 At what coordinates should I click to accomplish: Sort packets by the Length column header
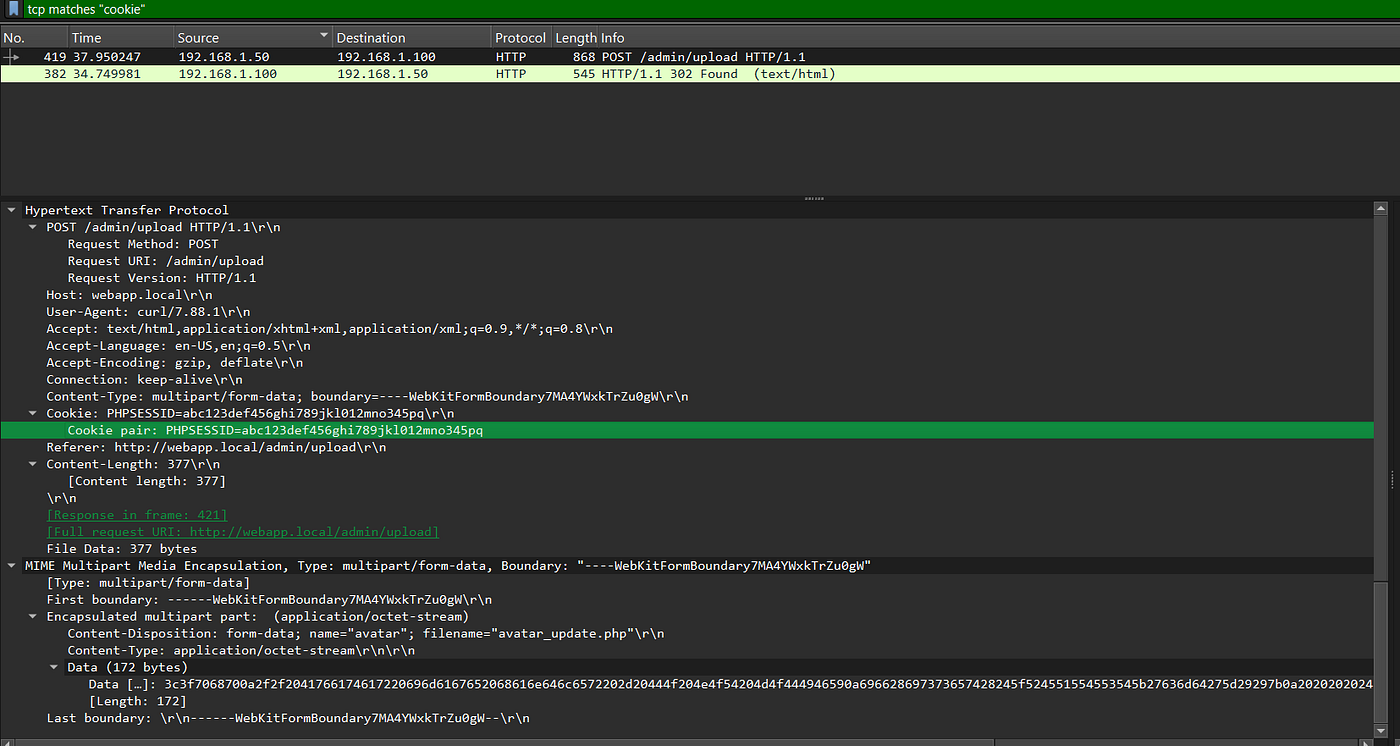click(576, 38)
